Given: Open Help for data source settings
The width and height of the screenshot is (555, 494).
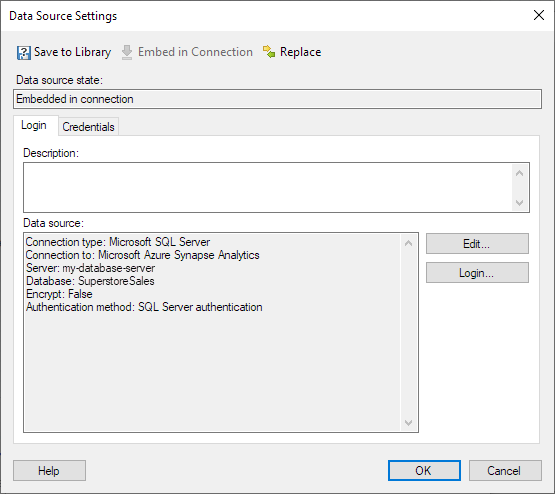Looking at the screenshot, I should [49, 471].
